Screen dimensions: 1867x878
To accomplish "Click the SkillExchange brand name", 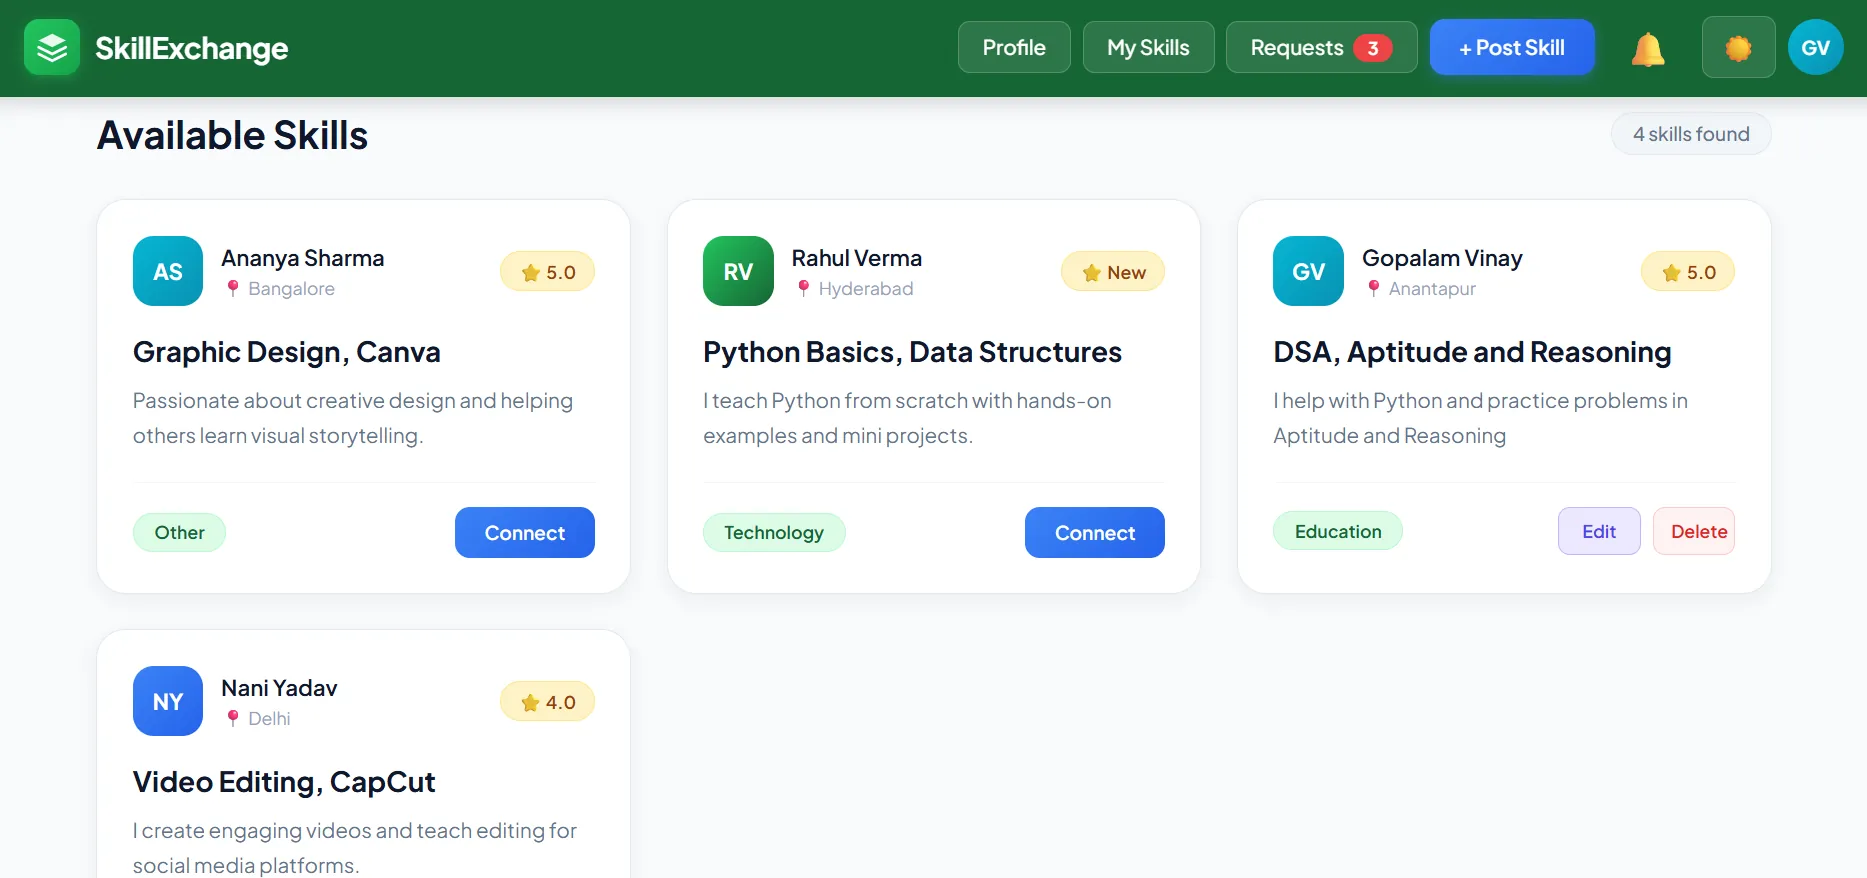I will [x=192, y=48].
